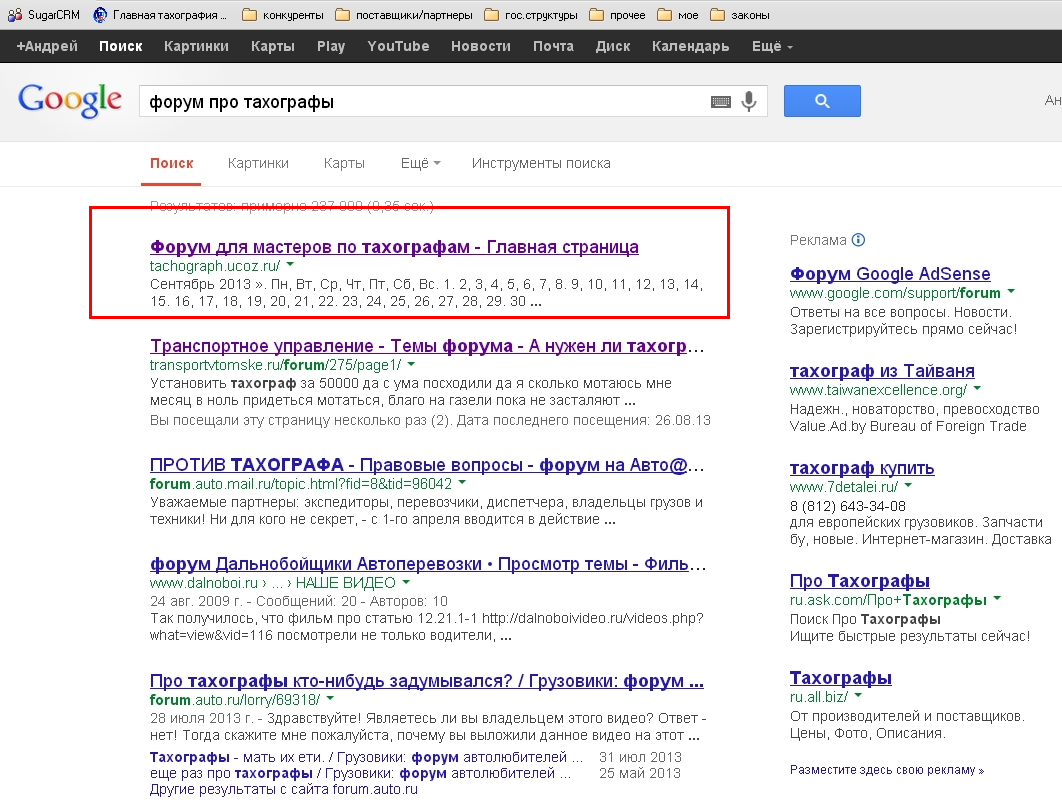
Task: Expand arrow next to forum.auto.mail.ru URL
Action: point(462,483)
